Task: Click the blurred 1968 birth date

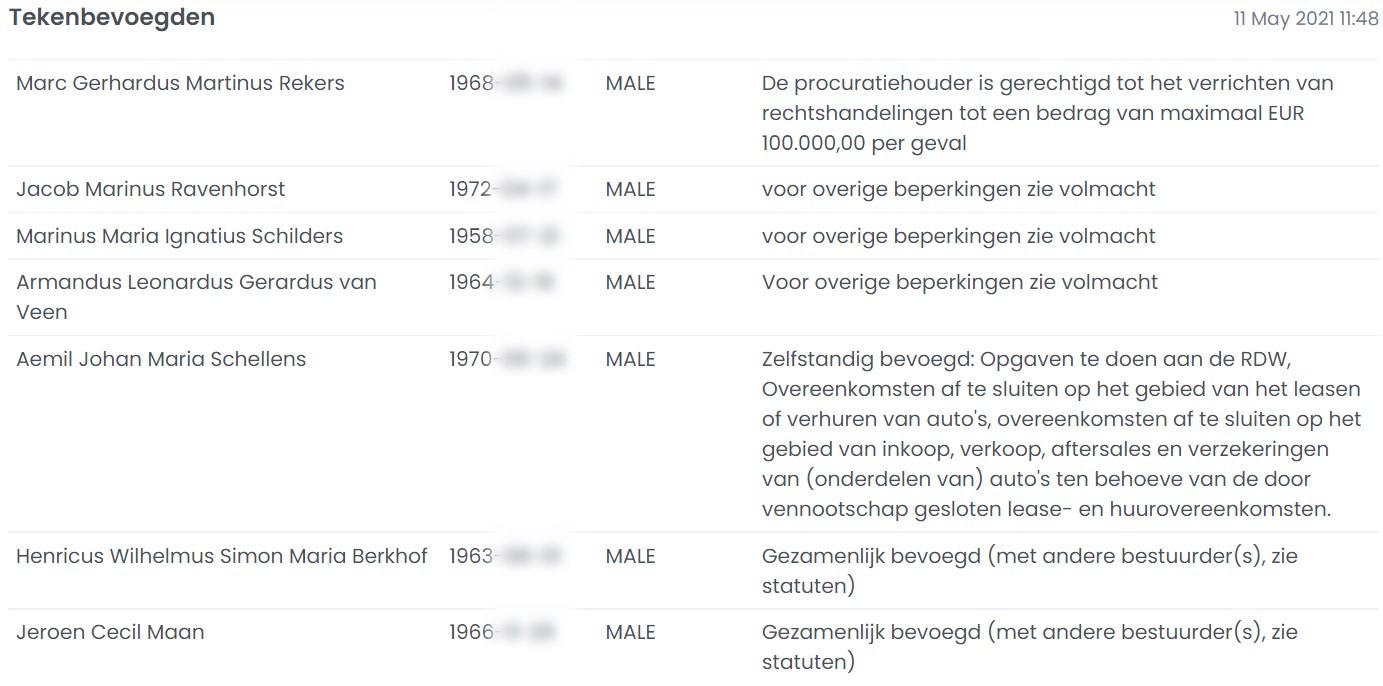Action: (505, 83)
